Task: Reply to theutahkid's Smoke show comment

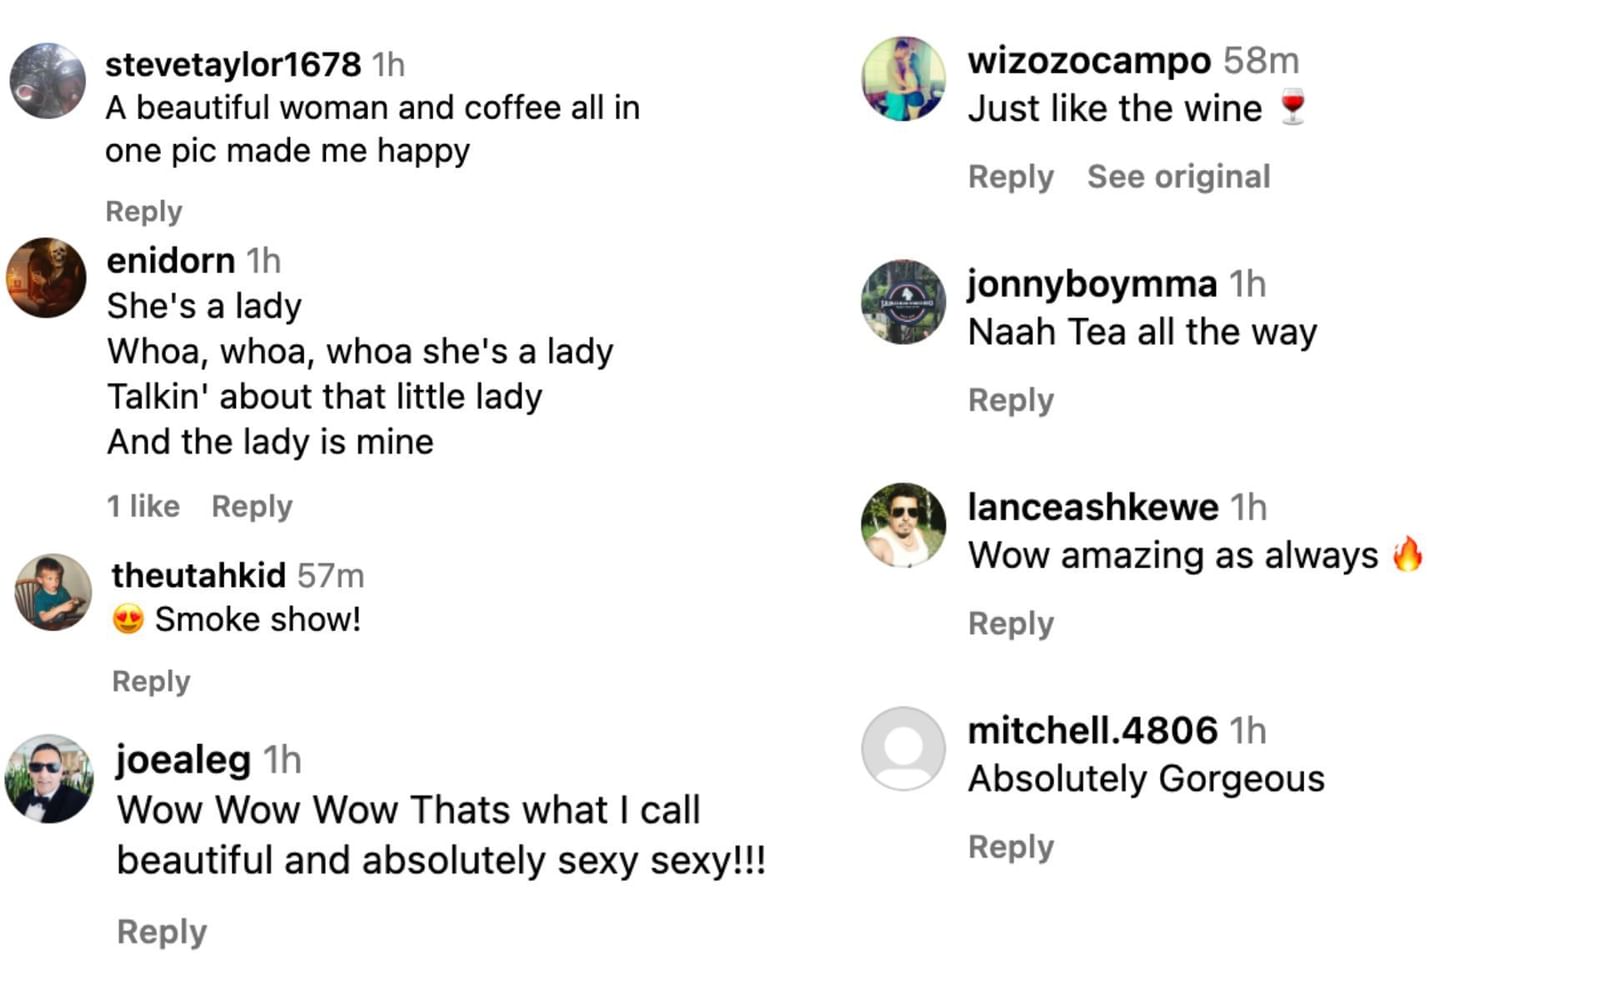Action: tap(151, 682)
